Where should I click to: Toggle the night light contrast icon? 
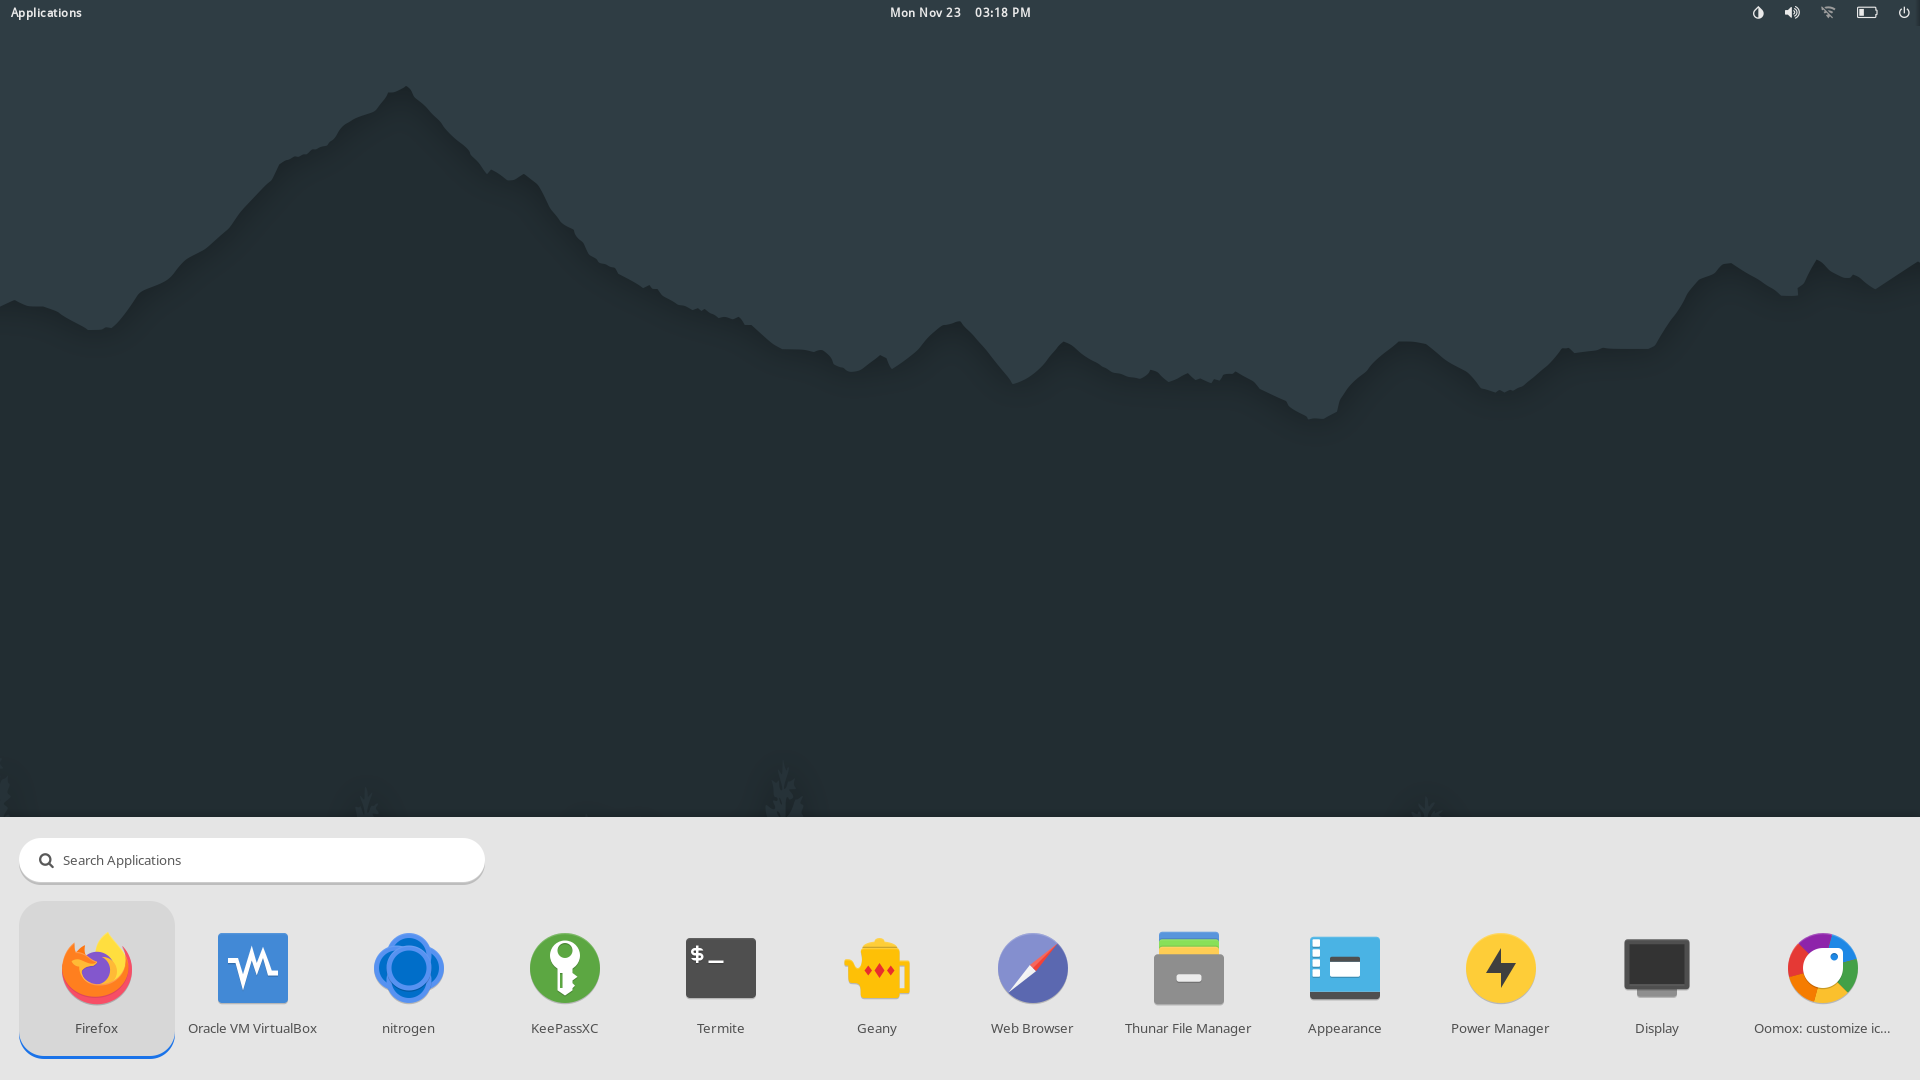coord(1758,13)
